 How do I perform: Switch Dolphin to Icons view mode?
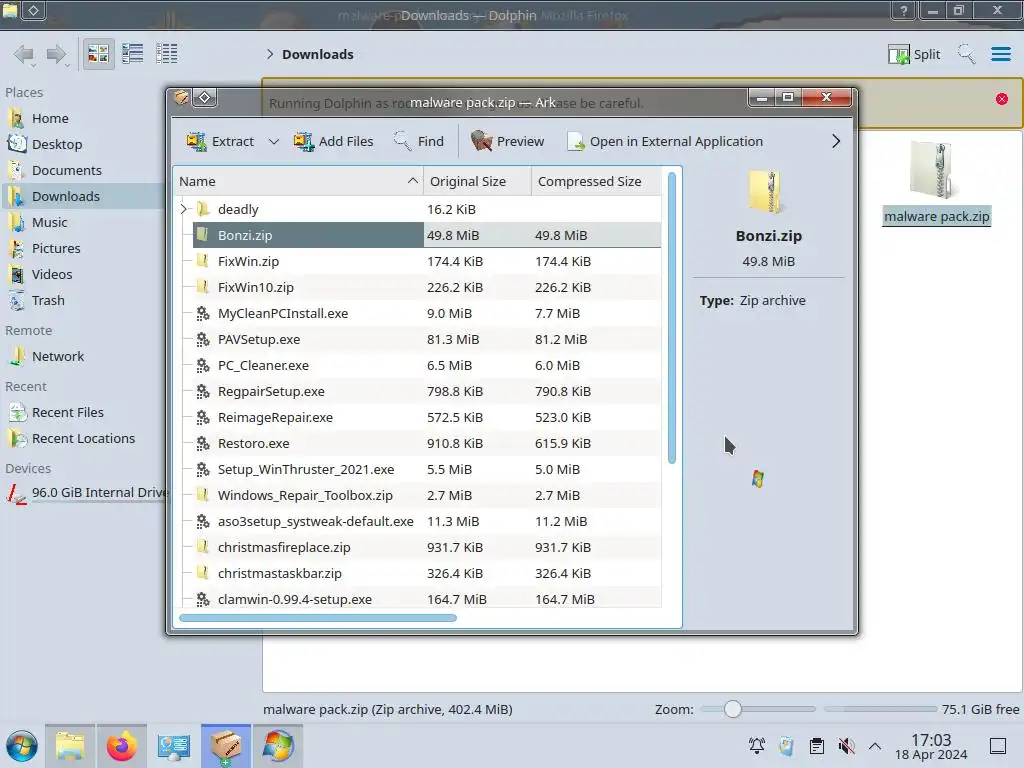point(98,54)
